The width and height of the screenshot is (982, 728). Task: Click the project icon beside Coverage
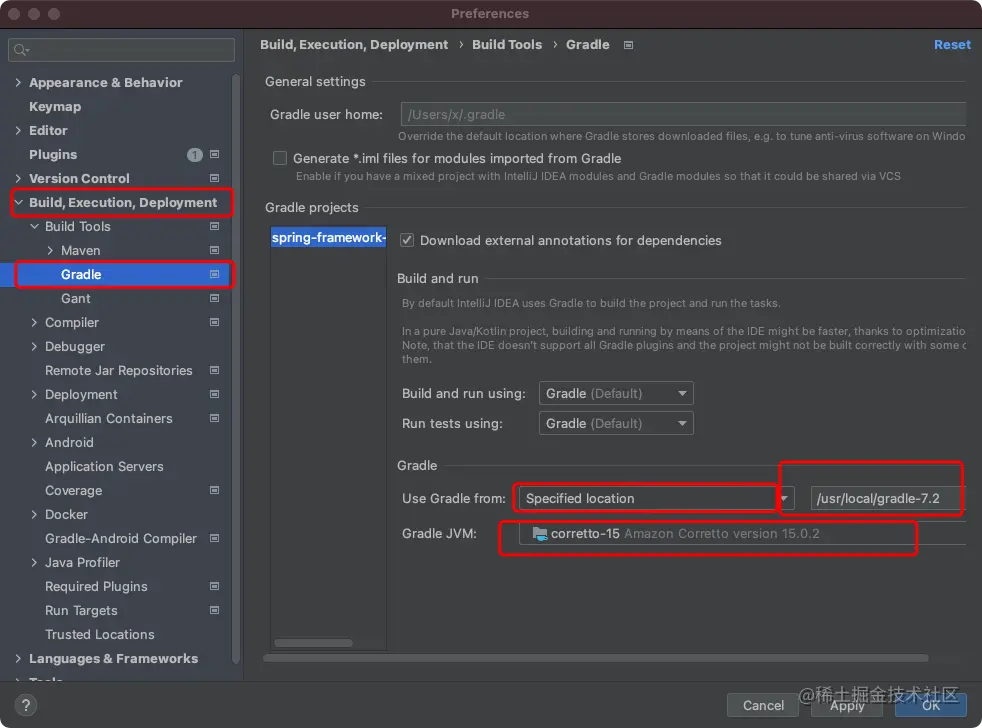[x=214, y=490]
